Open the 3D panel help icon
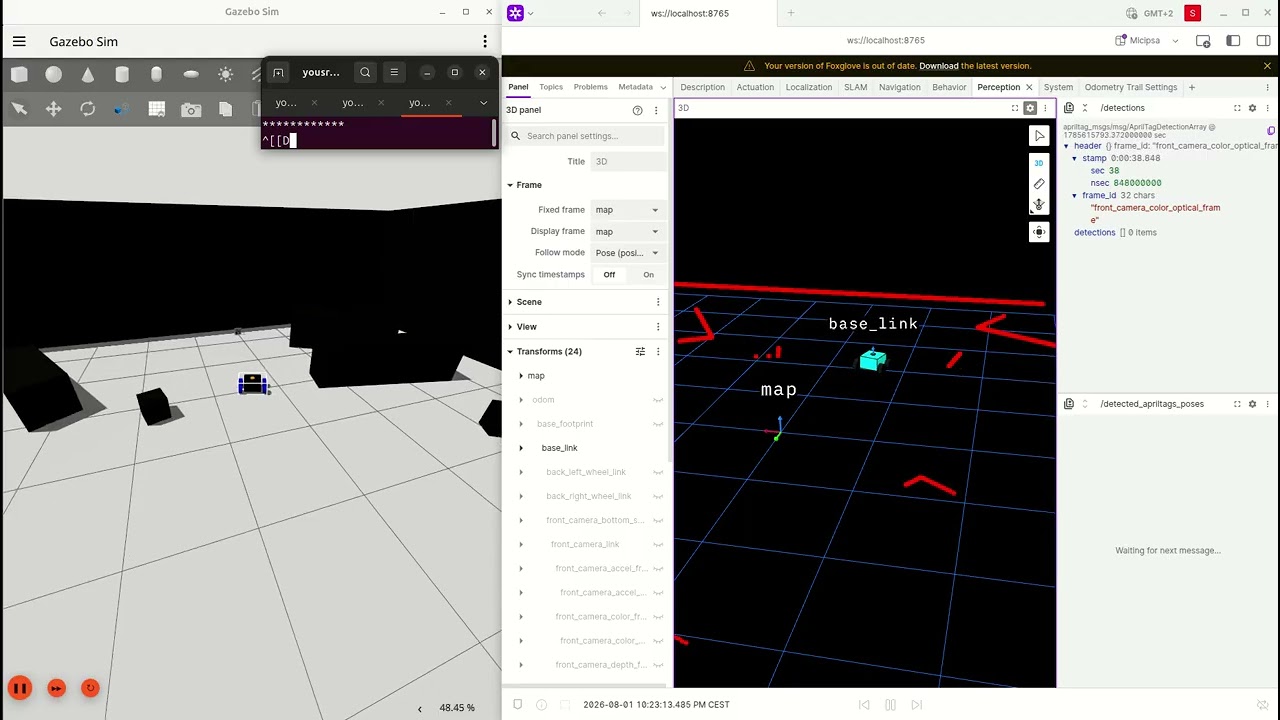 (638, 110)
